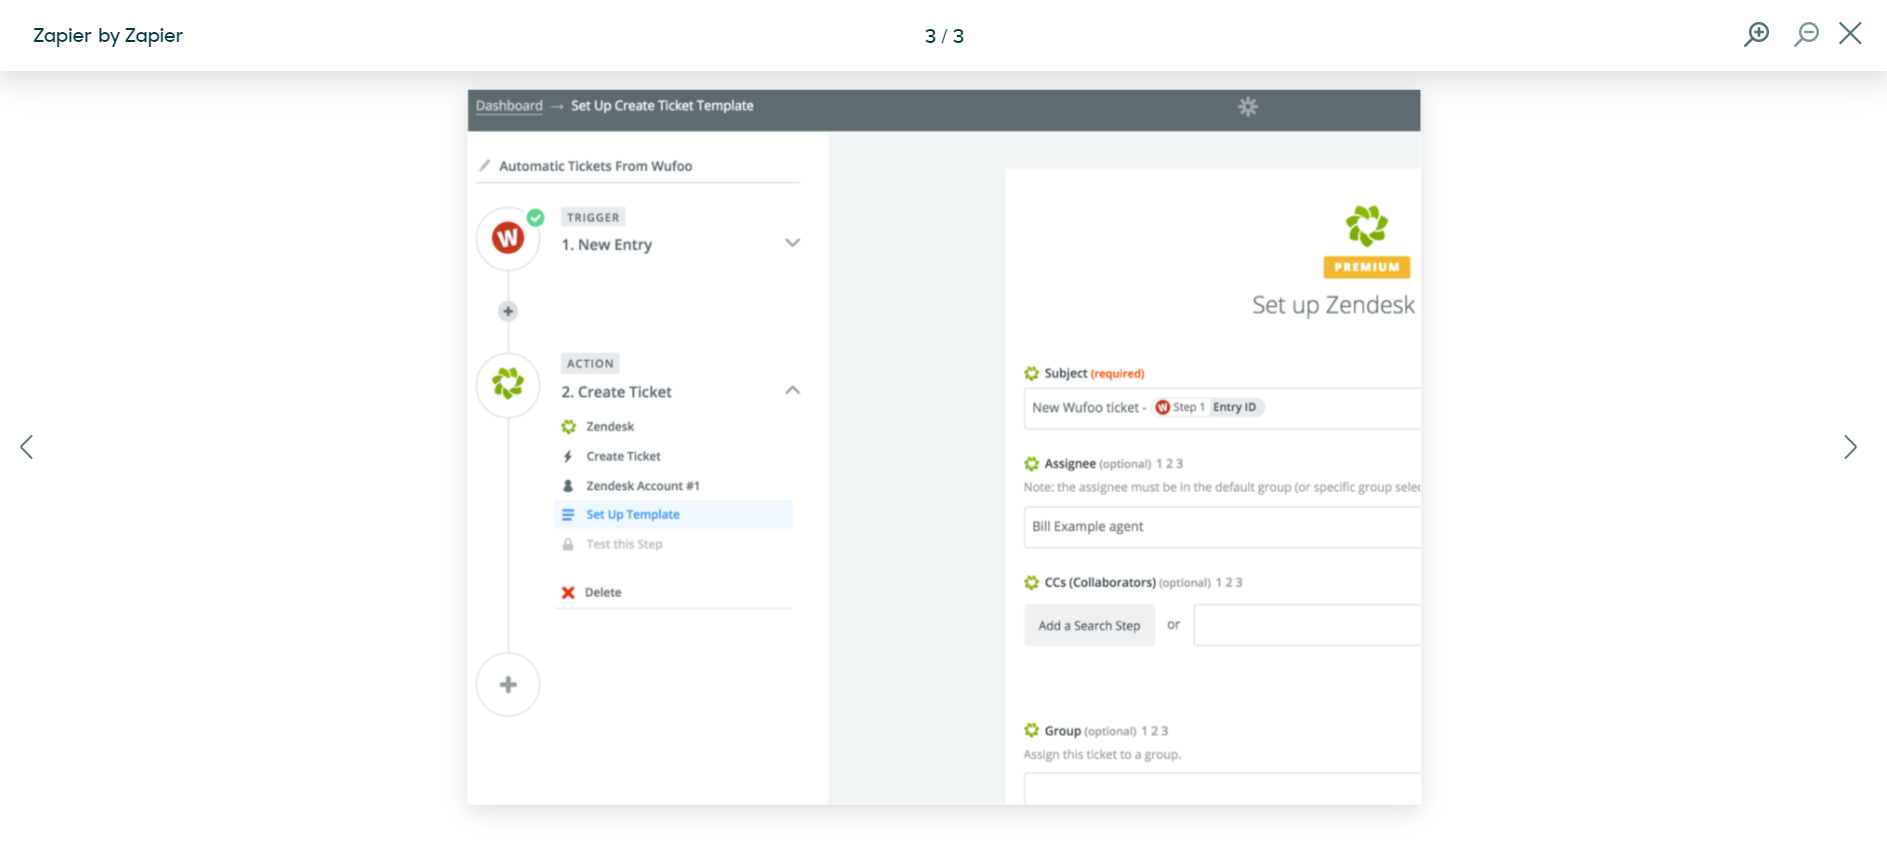Click the Assignee field with Bill Example agent
This screenshot has height=847, width=1887.
[x=1222, y=527]
